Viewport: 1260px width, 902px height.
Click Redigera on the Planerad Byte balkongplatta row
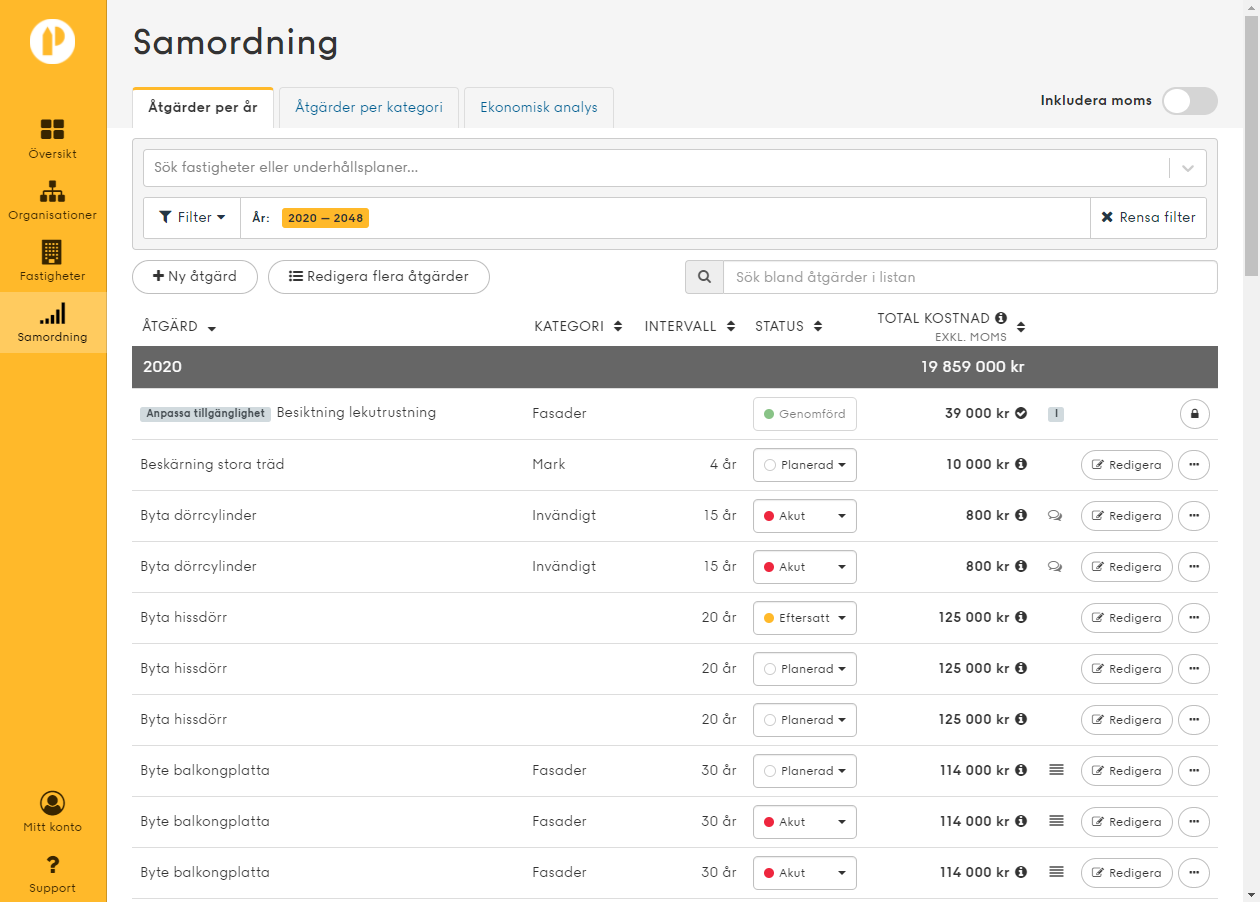click(x=1127, y=771)
